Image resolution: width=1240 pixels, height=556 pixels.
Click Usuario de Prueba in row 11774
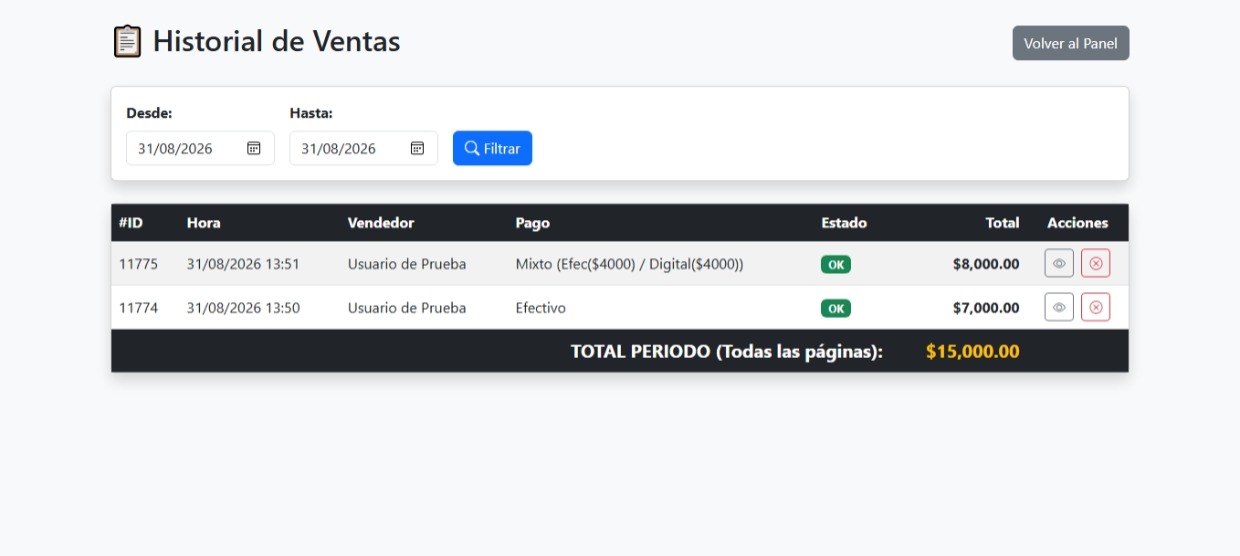(407, 308)
